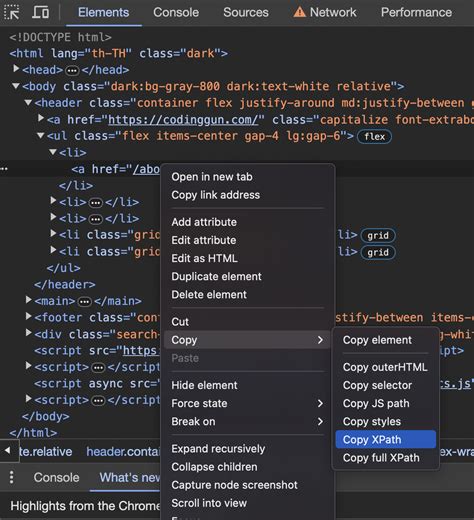The width and height of the screenshot is (474, 520).
Task: Expand the footer element
Action: [29, 316]
